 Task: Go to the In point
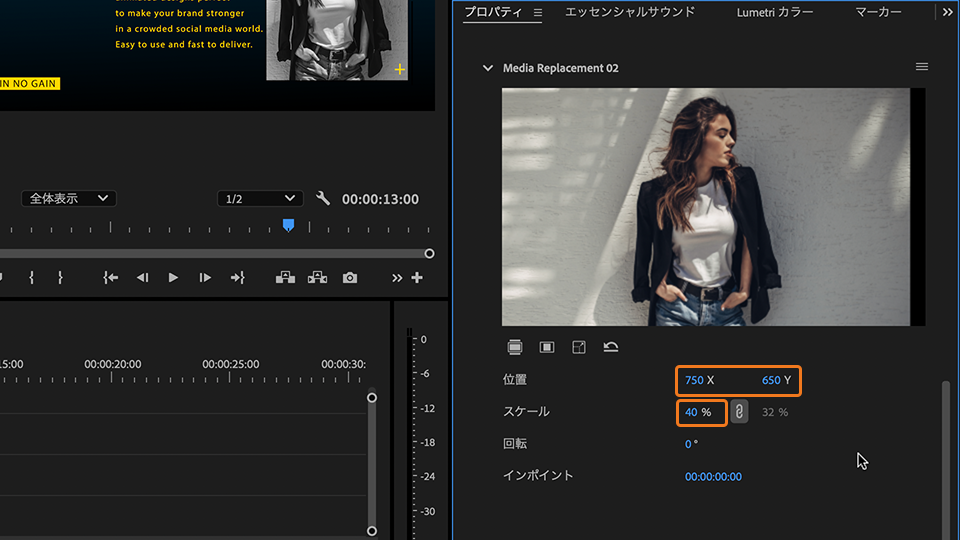tap(111, 278)
